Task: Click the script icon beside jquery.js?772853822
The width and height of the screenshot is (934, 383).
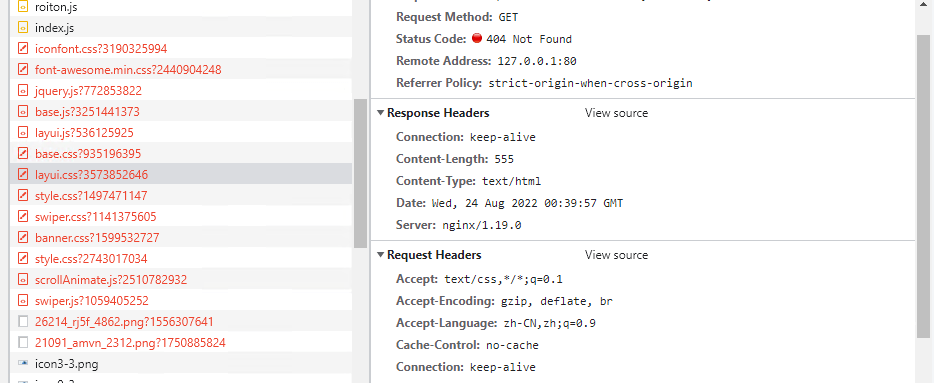Action: point(23,91)
